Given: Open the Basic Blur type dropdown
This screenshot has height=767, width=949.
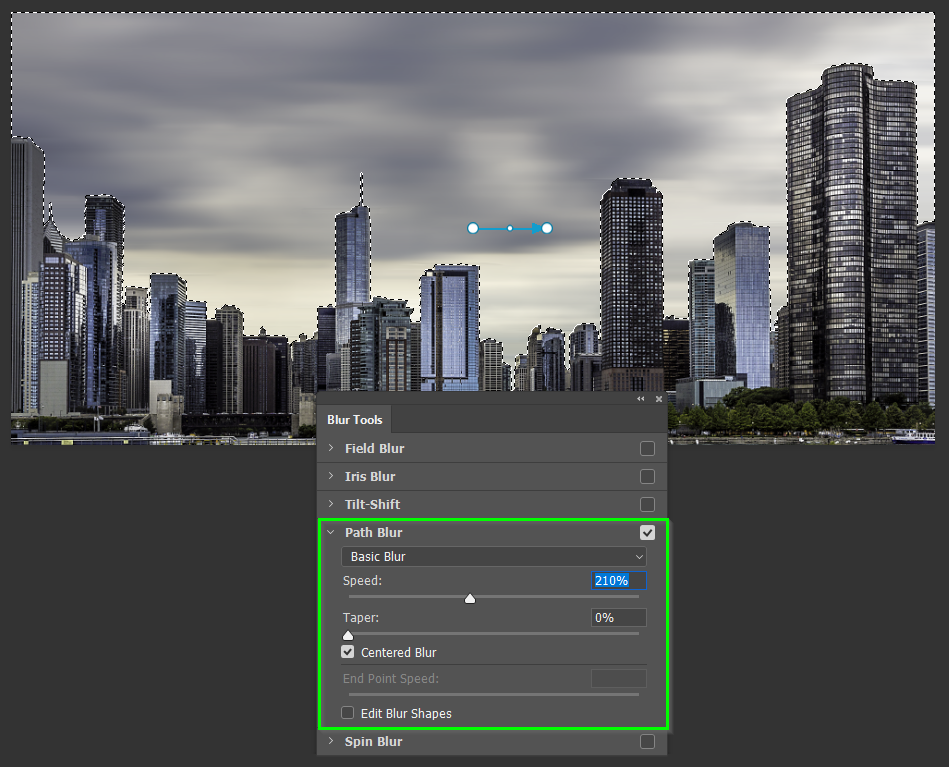Looking at the screenshot, I should (494, 556).
